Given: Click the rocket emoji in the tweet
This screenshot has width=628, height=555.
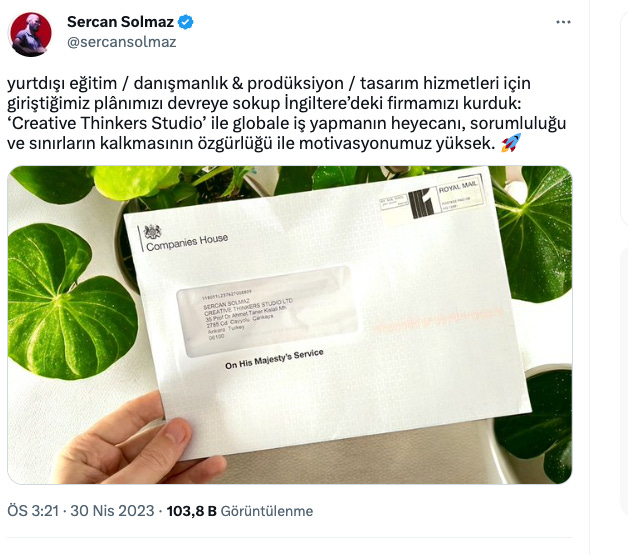Looking at the screenshot, I should [511, 143].
